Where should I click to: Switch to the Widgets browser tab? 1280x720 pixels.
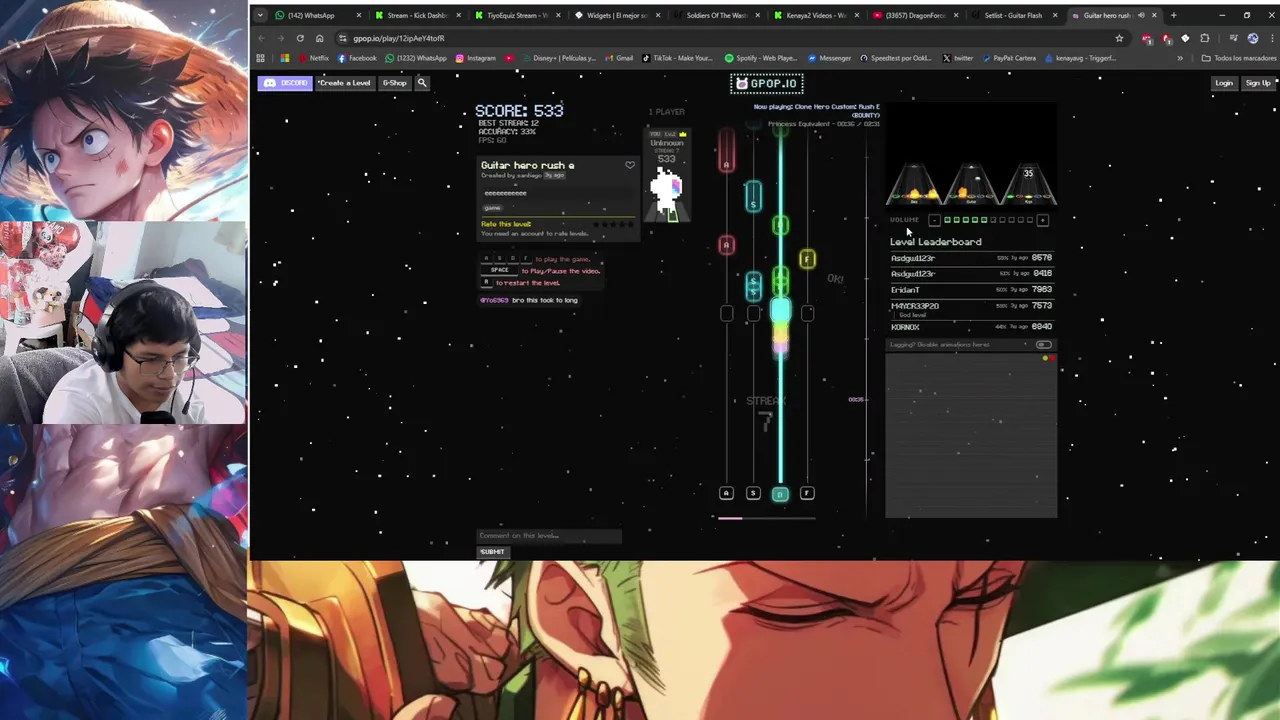[x=617, y=15]
